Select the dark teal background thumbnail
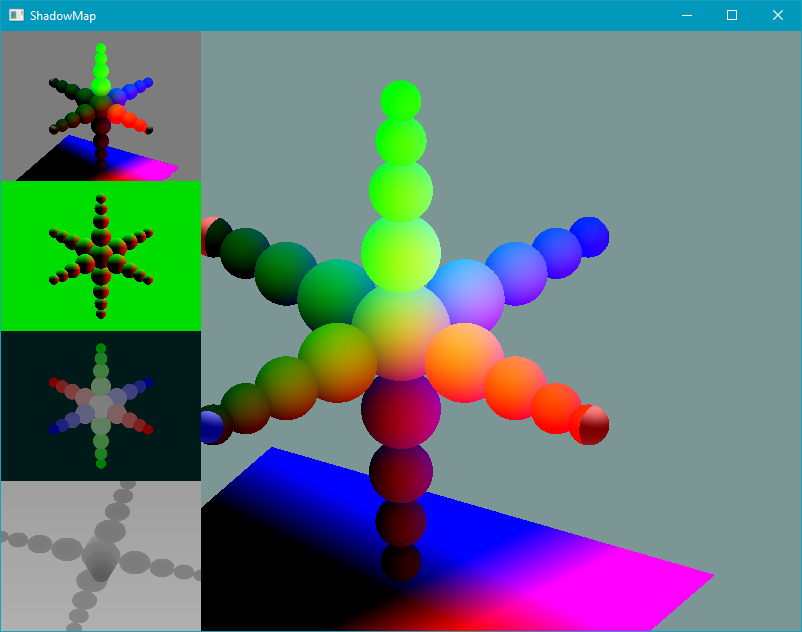Image resolution: width=802 pixels, height=632 pixels. pos(100,406)
